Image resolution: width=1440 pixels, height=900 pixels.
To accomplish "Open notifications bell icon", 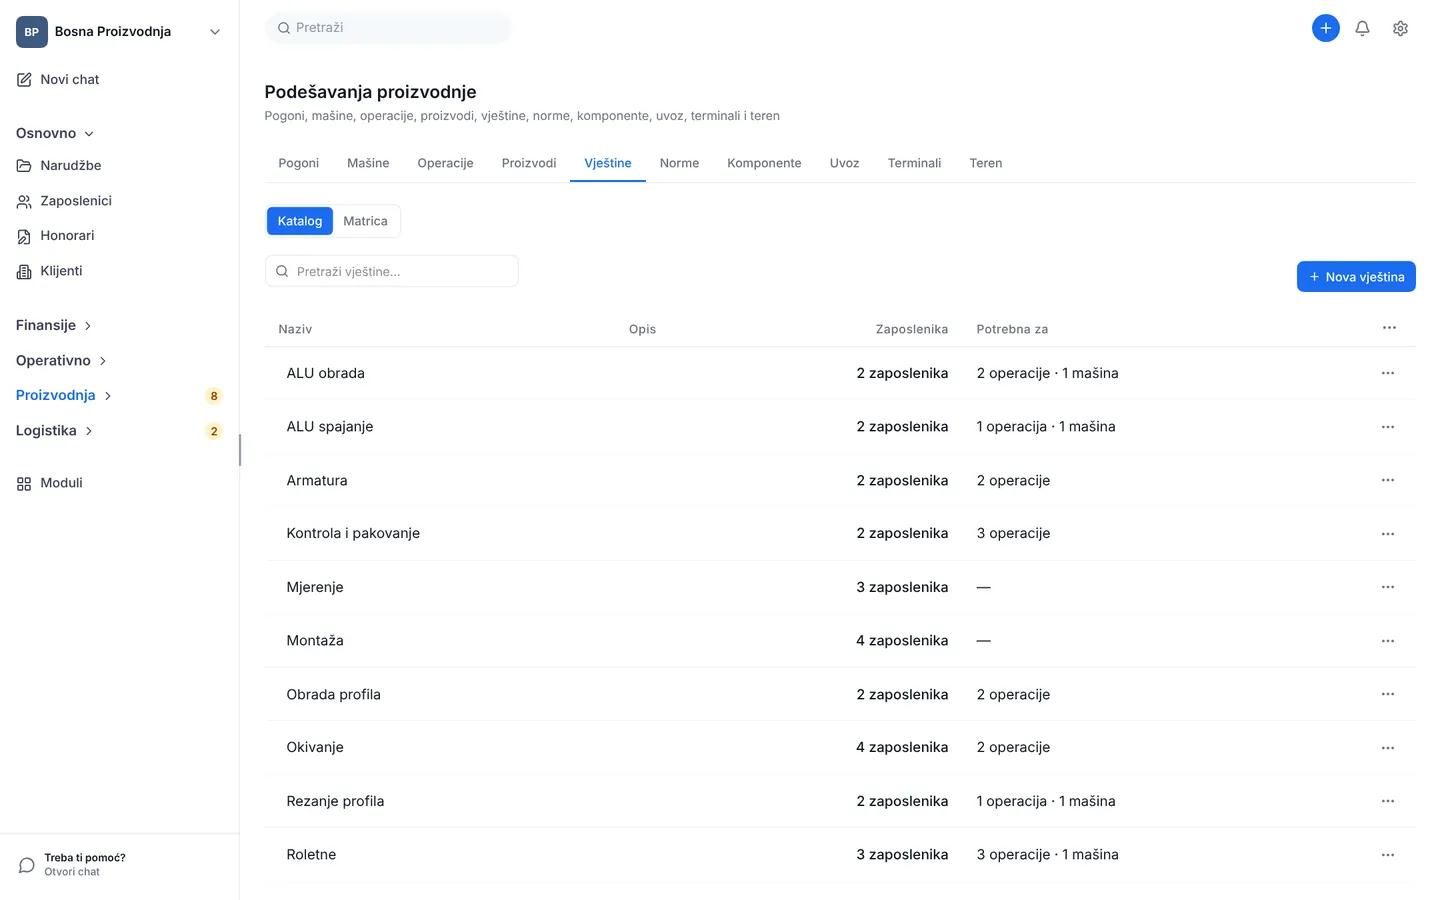I will [1362, 28].
